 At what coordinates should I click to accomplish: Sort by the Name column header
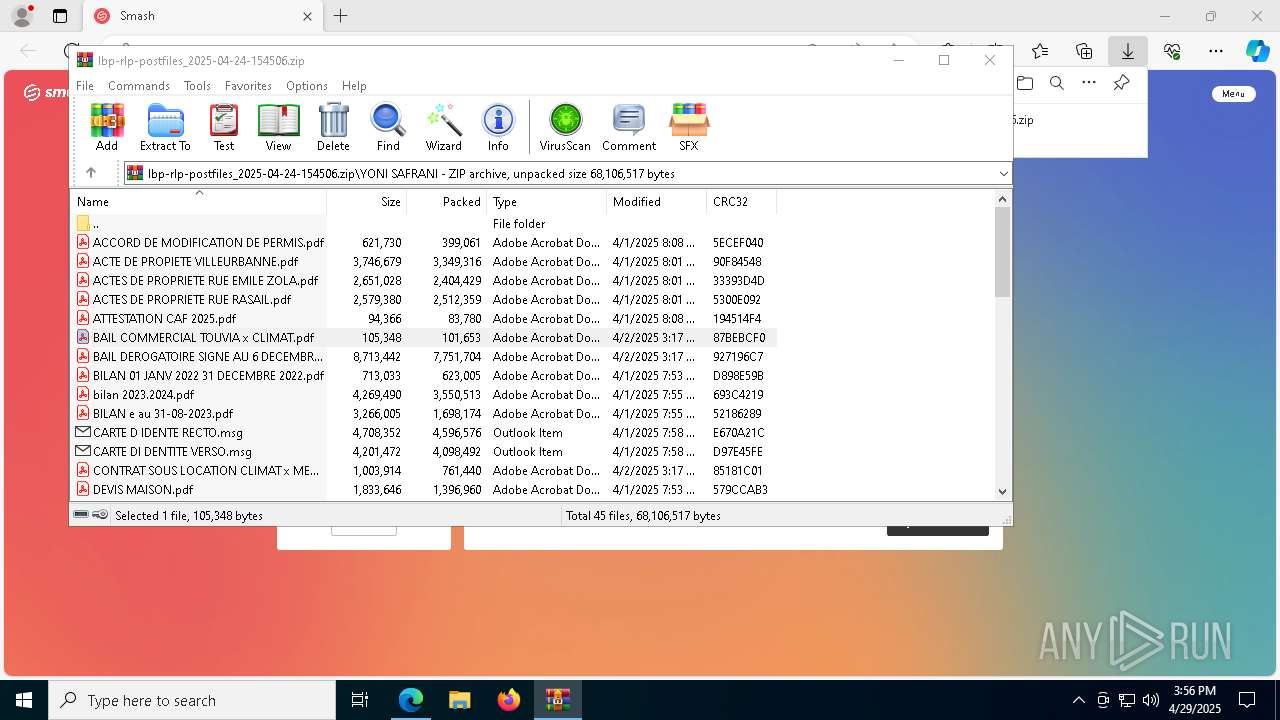[x=198, y=201]
